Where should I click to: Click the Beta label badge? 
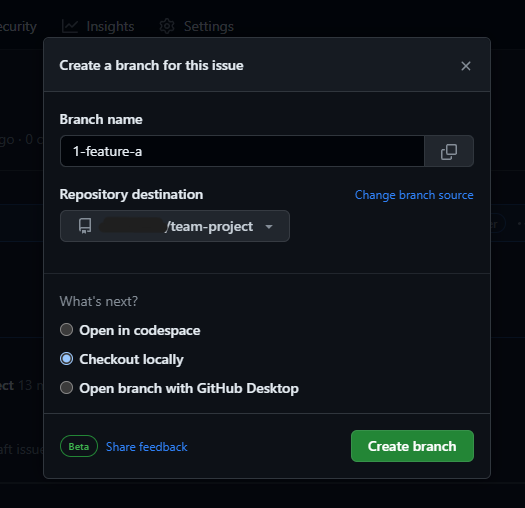point(79,446)
